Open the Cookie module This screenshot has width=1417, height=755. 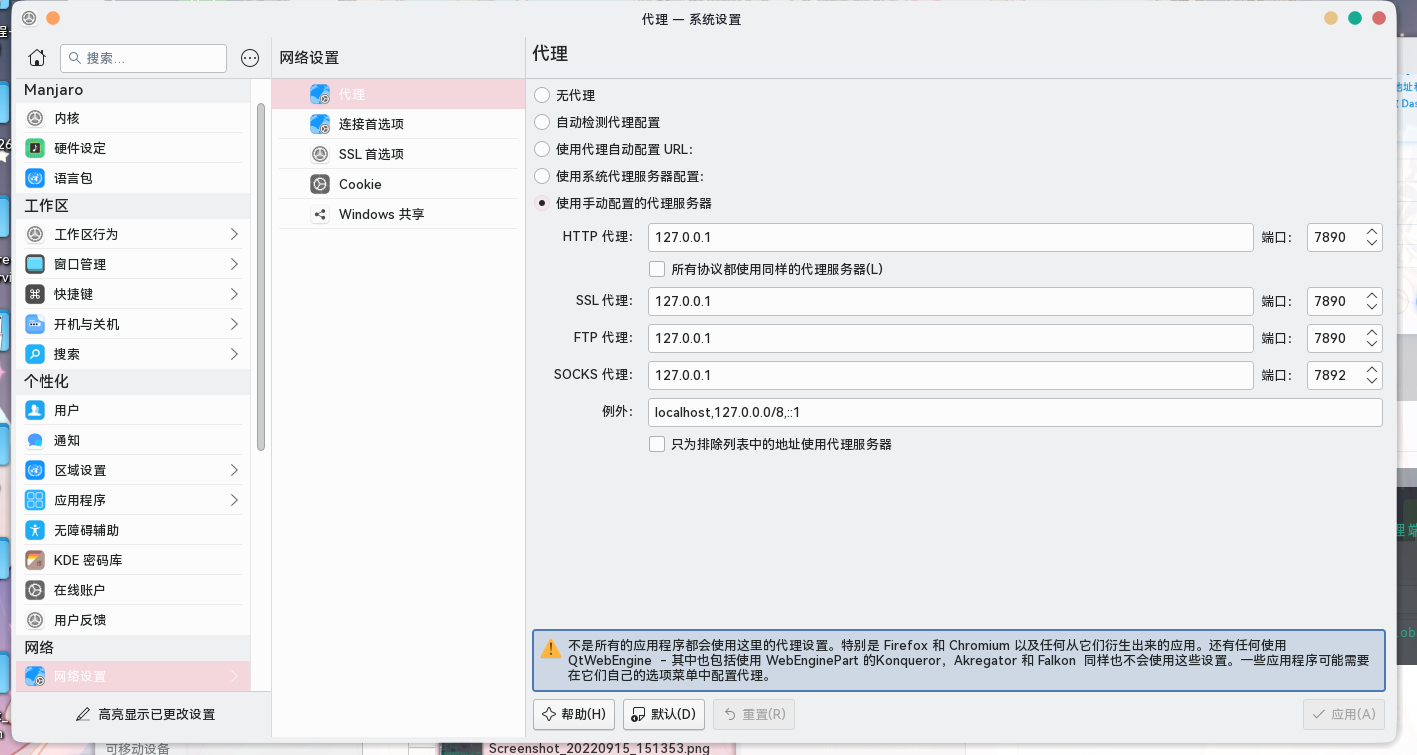coord(399,184)
